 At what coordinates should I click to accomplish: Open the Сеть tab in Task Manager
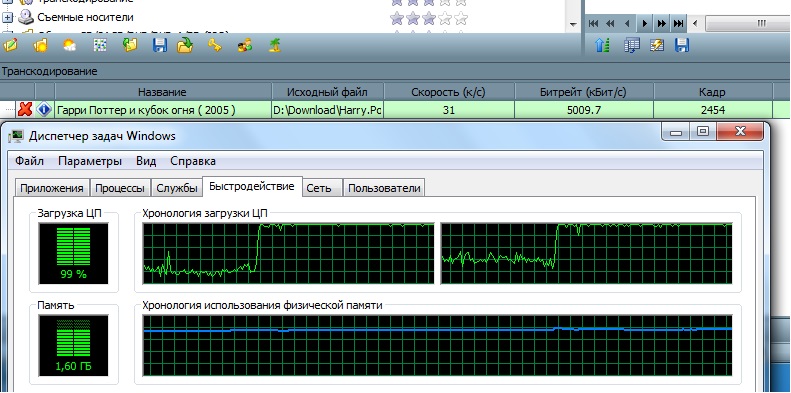[x=319, y=188]
